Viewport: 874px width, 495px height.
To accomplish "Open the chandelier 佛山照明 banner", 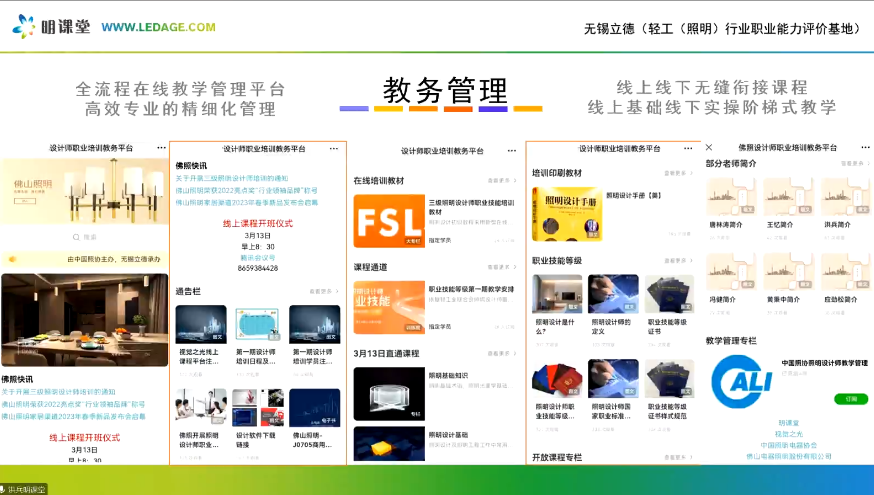I will point(84,191).
